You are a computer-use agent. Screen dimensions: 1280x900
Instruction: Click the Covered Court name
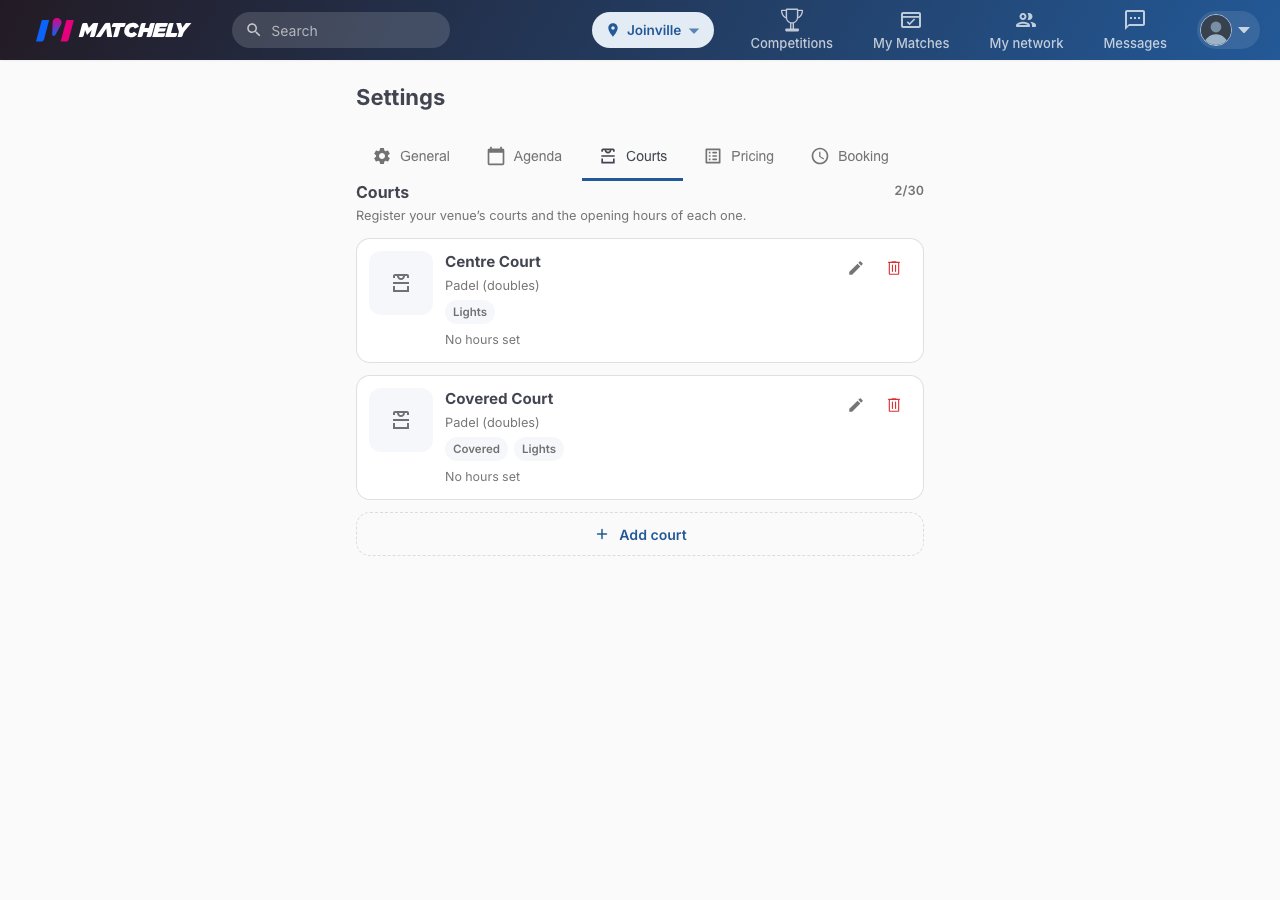click(499, 399)
